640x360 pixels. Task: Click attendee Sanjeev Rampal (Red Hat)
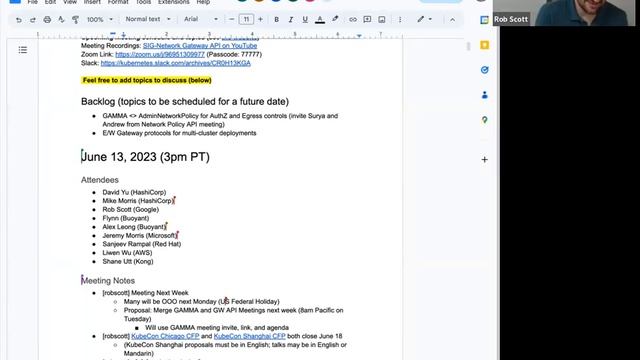142,244
